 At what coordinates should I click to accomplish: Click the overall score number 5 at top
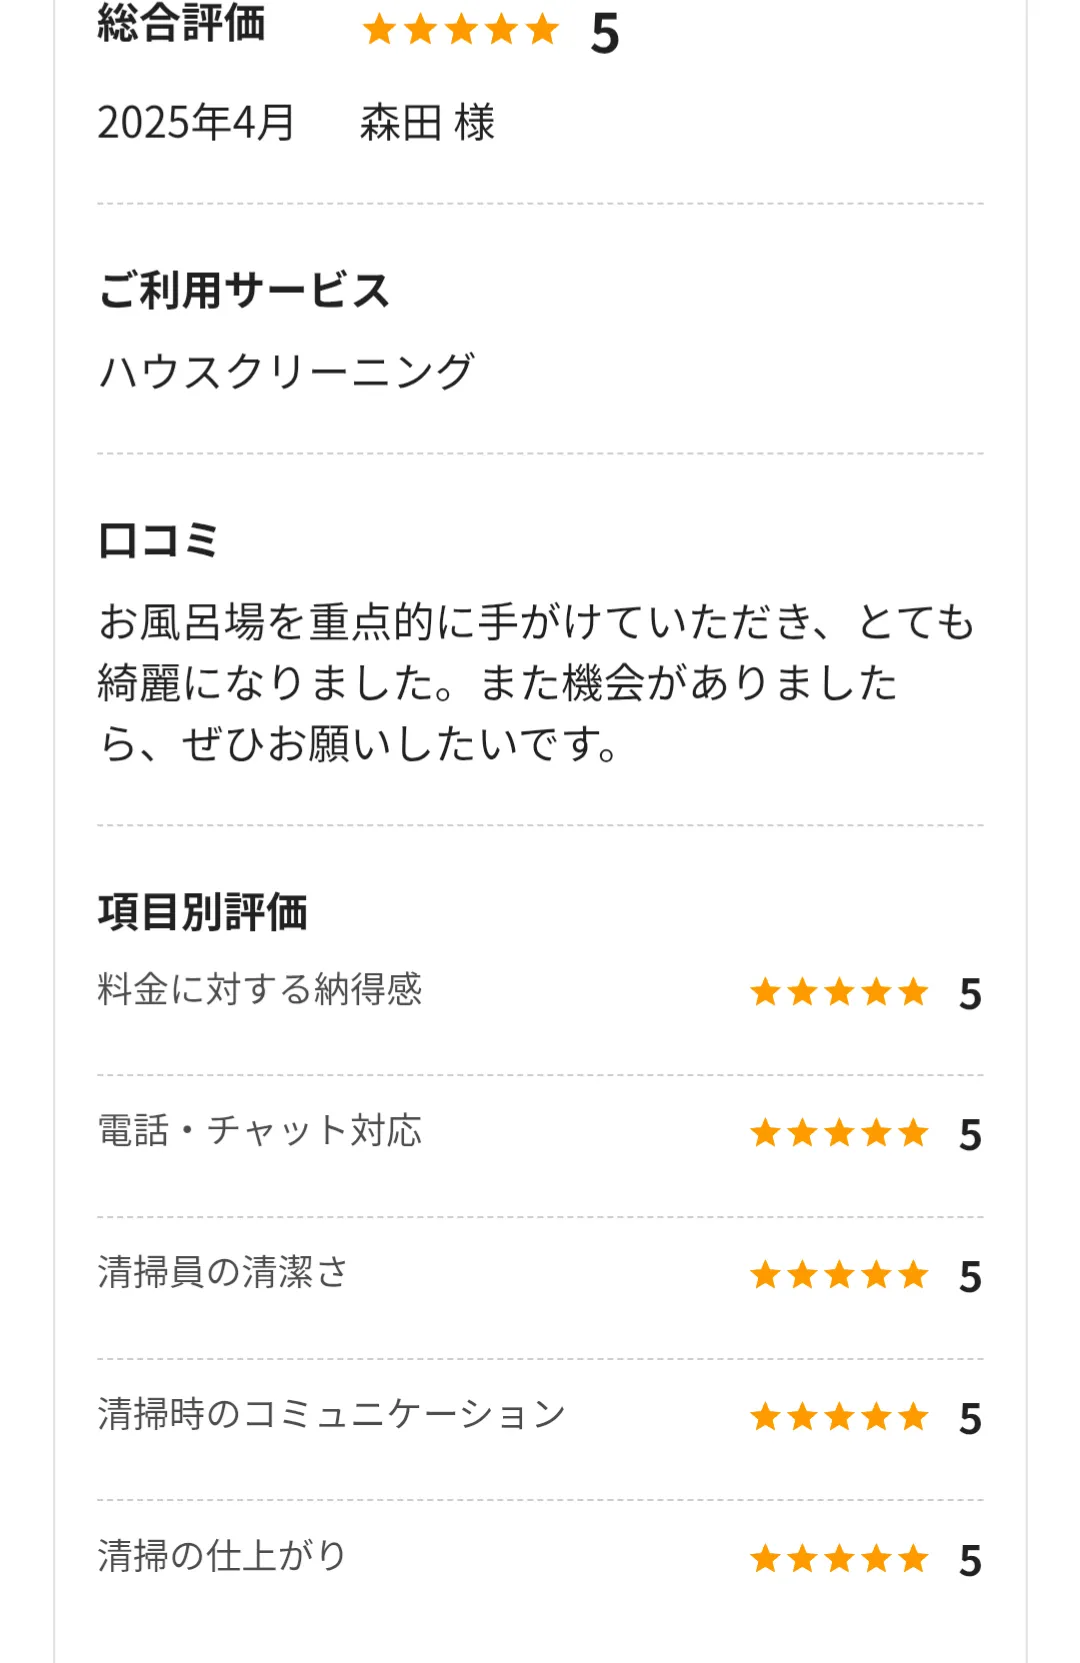point(605,34)
